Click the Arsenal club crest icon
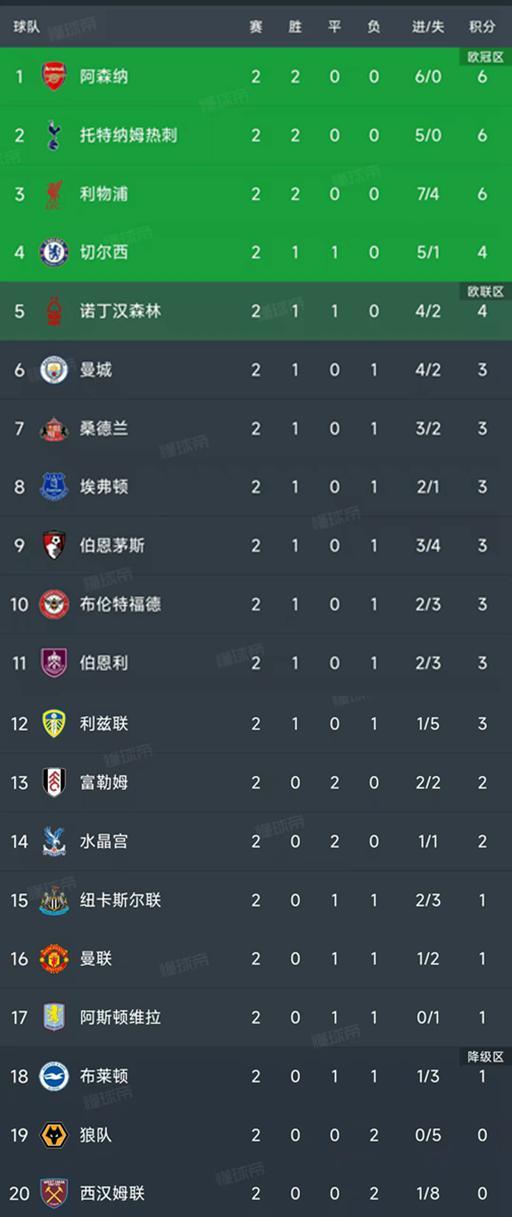The height and width of the screenshot is (1217, 512). click(54, 76)
